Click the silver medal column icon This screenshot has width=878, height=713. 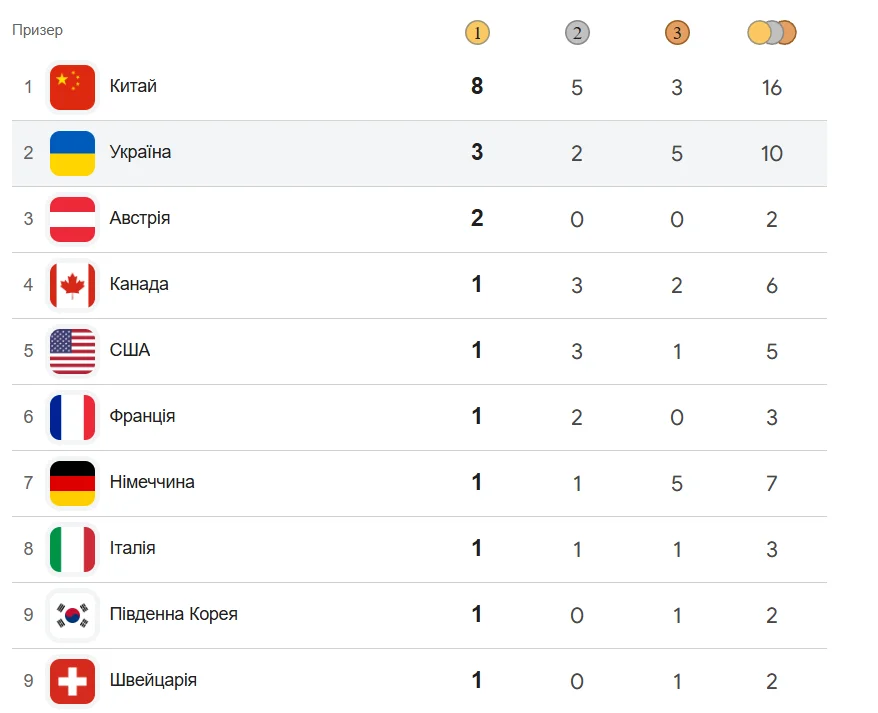(577, 33)
